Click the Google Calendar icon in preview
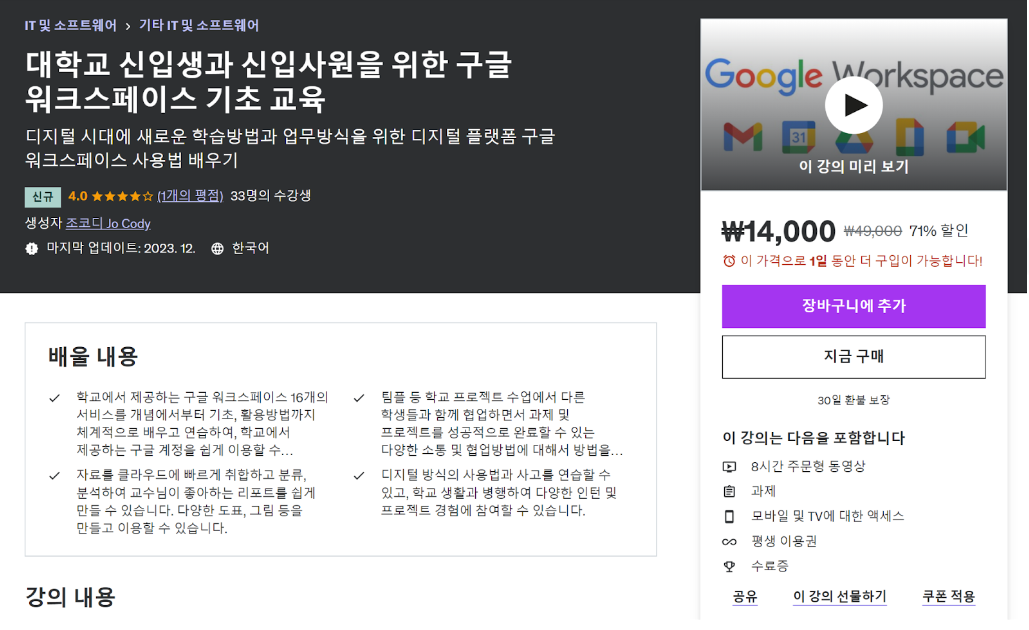1029x630 pixels. click(x=799, y=136)
